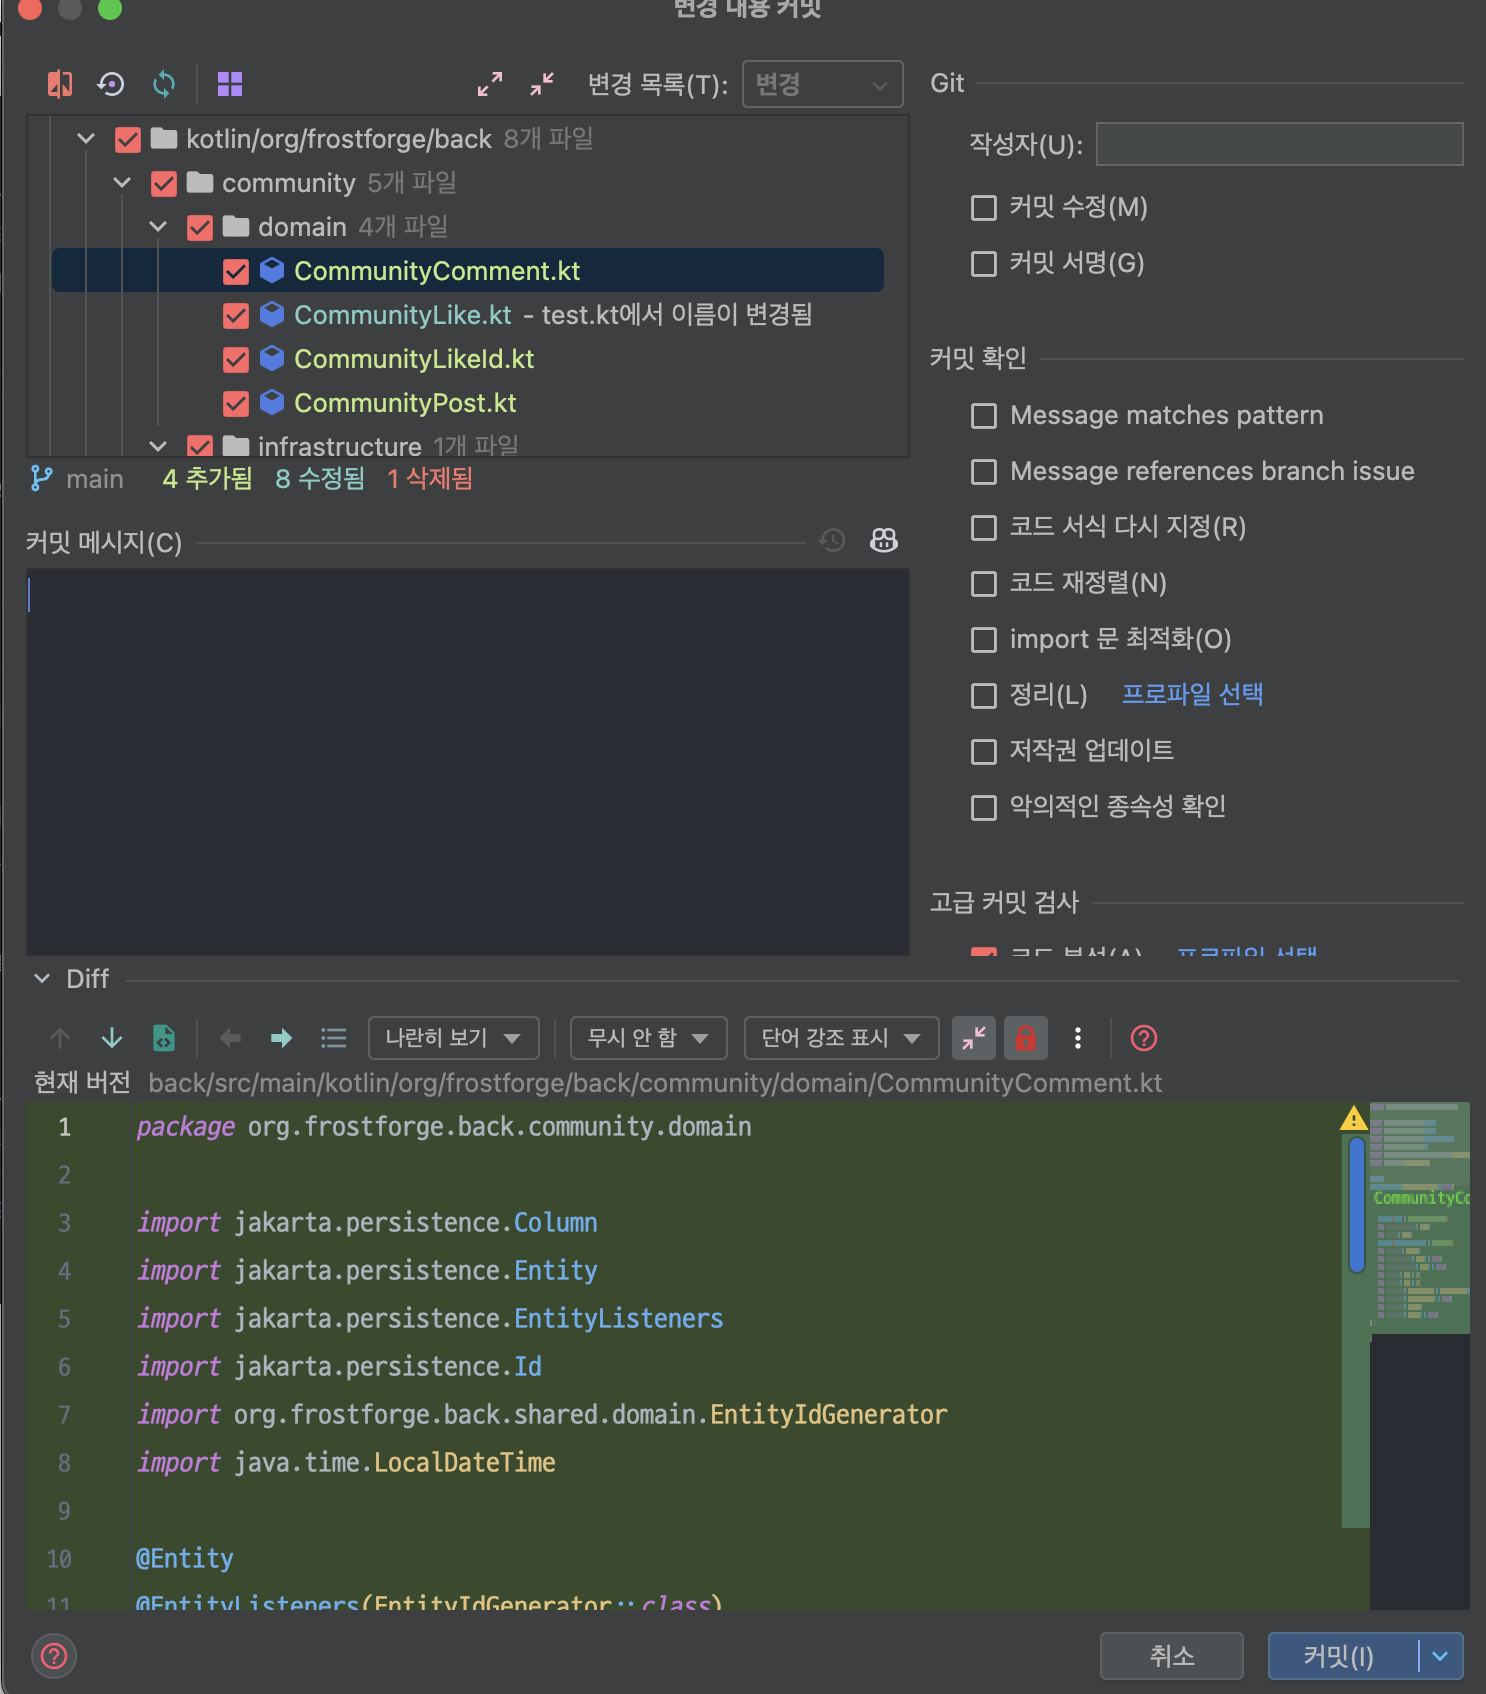The height and width of the screenshot is (1694, 1486).
Task: Click the Rollback changes icon
Action: coord(111,84)
